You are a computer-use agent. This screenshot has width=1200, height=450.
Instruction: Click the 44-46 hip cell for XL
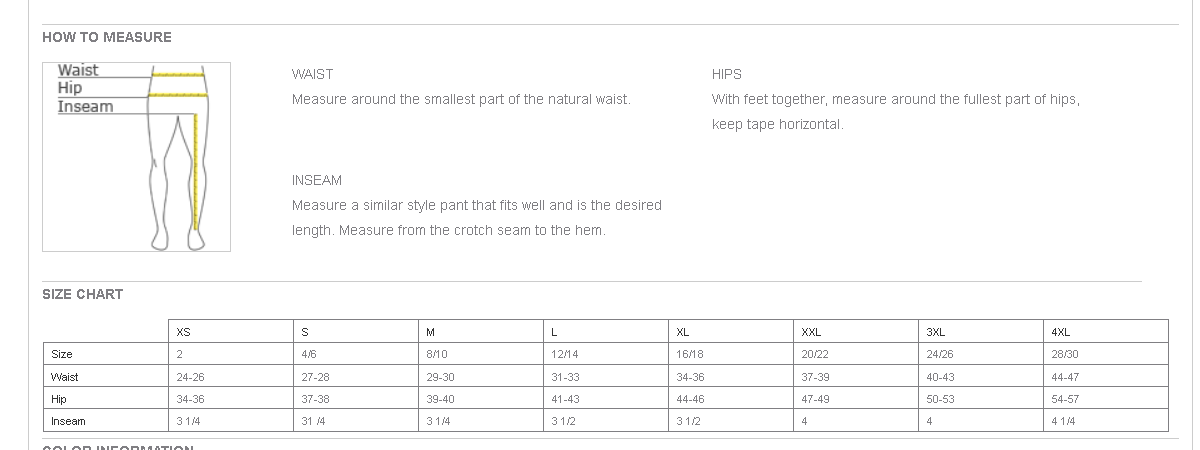691,399
